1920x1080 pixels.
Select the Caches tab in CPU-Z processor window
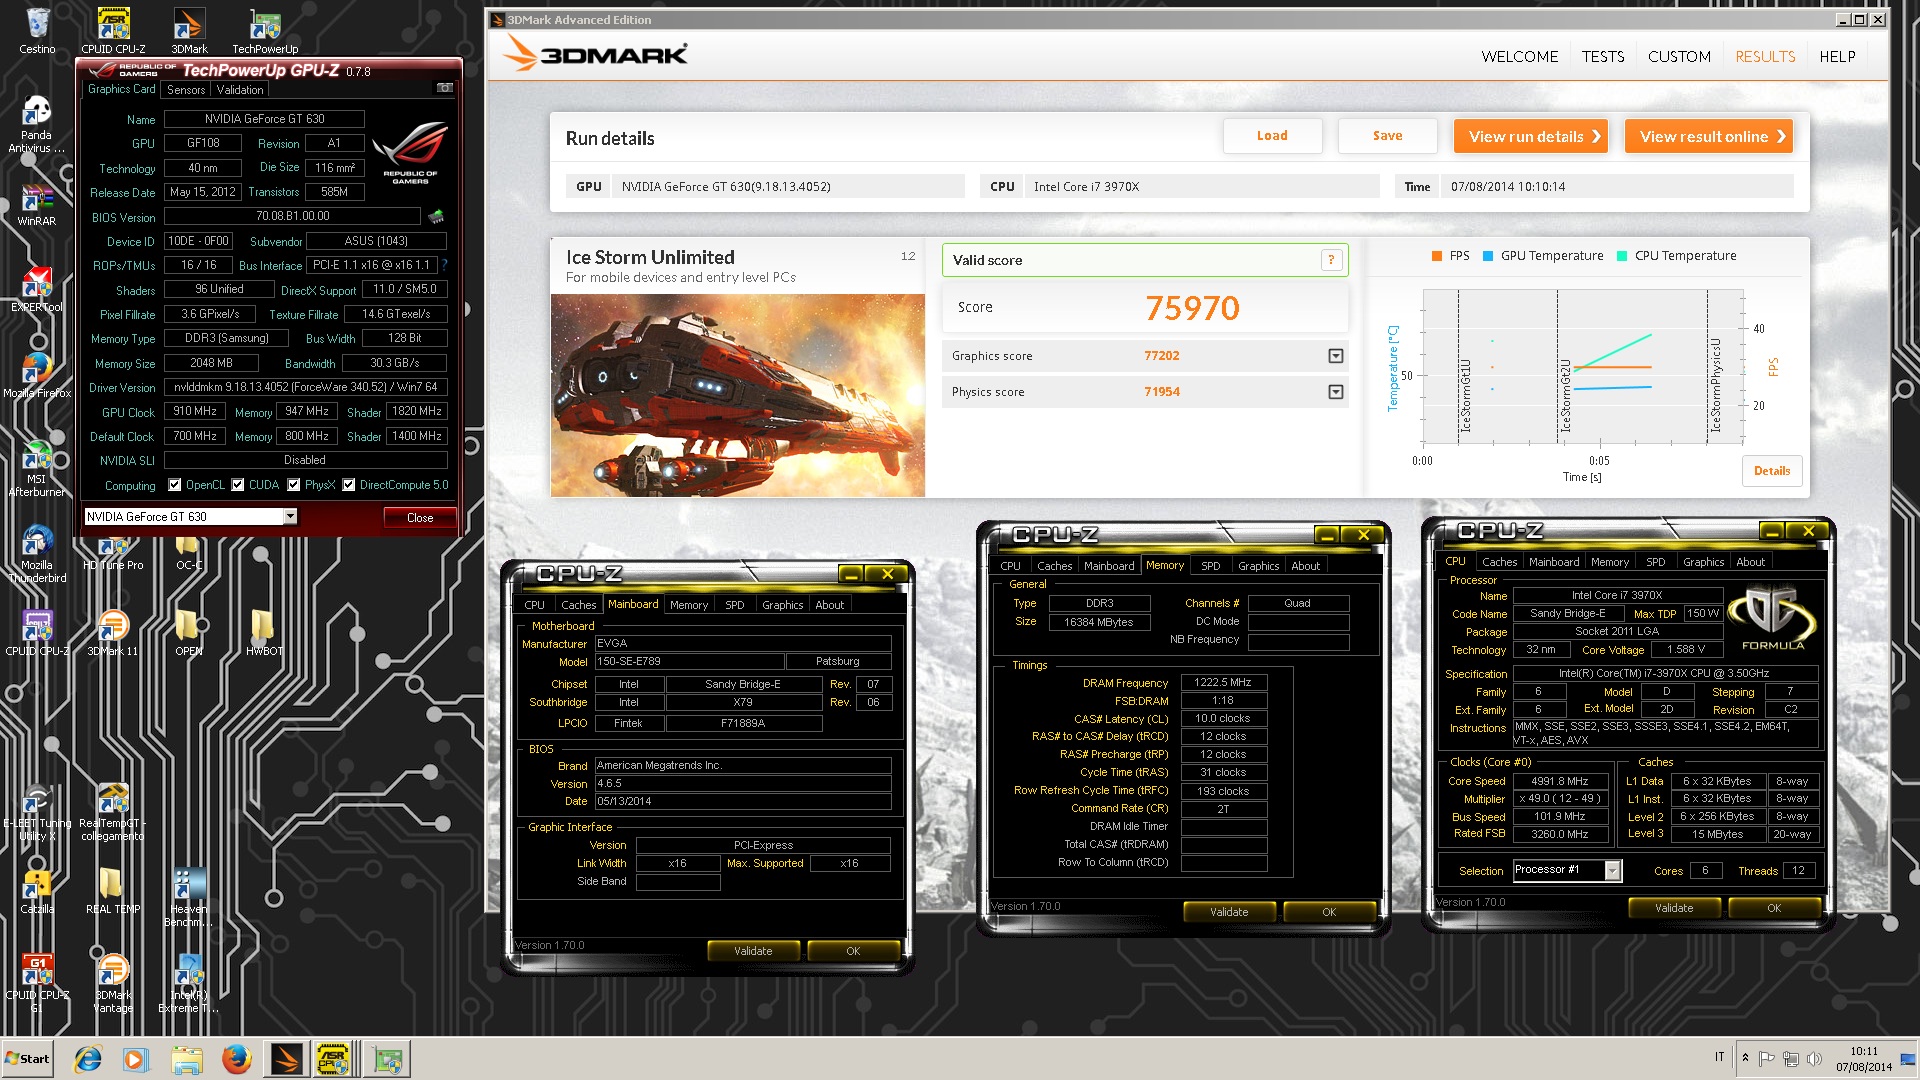click(1499, 562)
